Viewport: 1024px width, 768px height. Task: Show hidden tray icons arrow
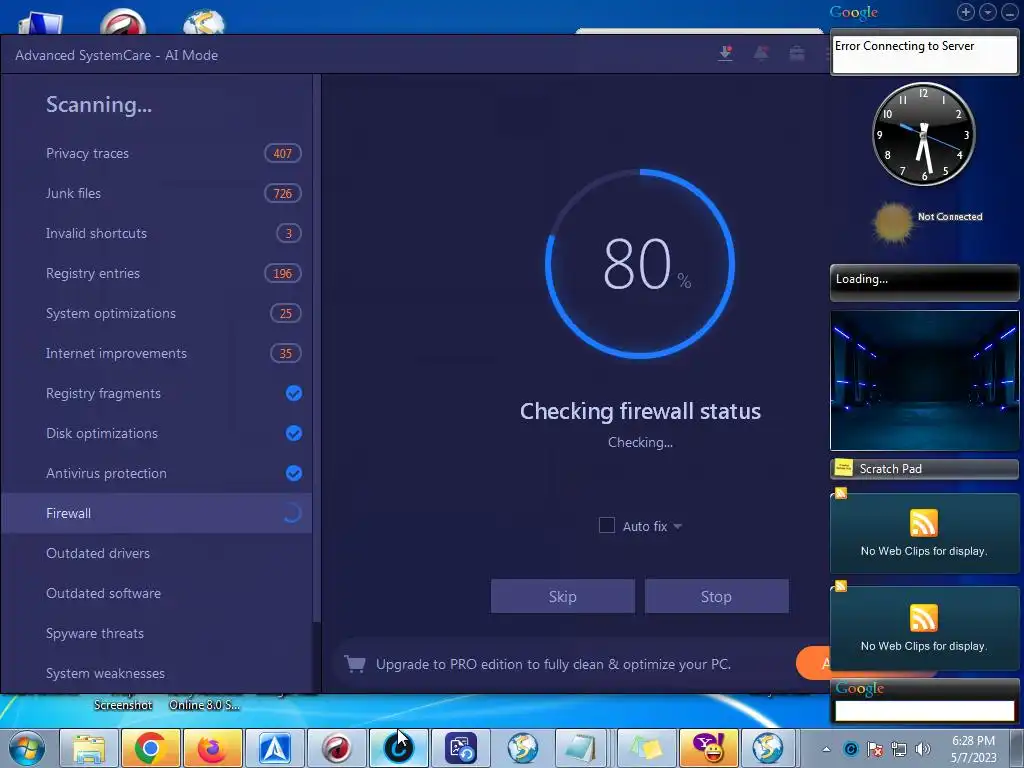point(826,749)
